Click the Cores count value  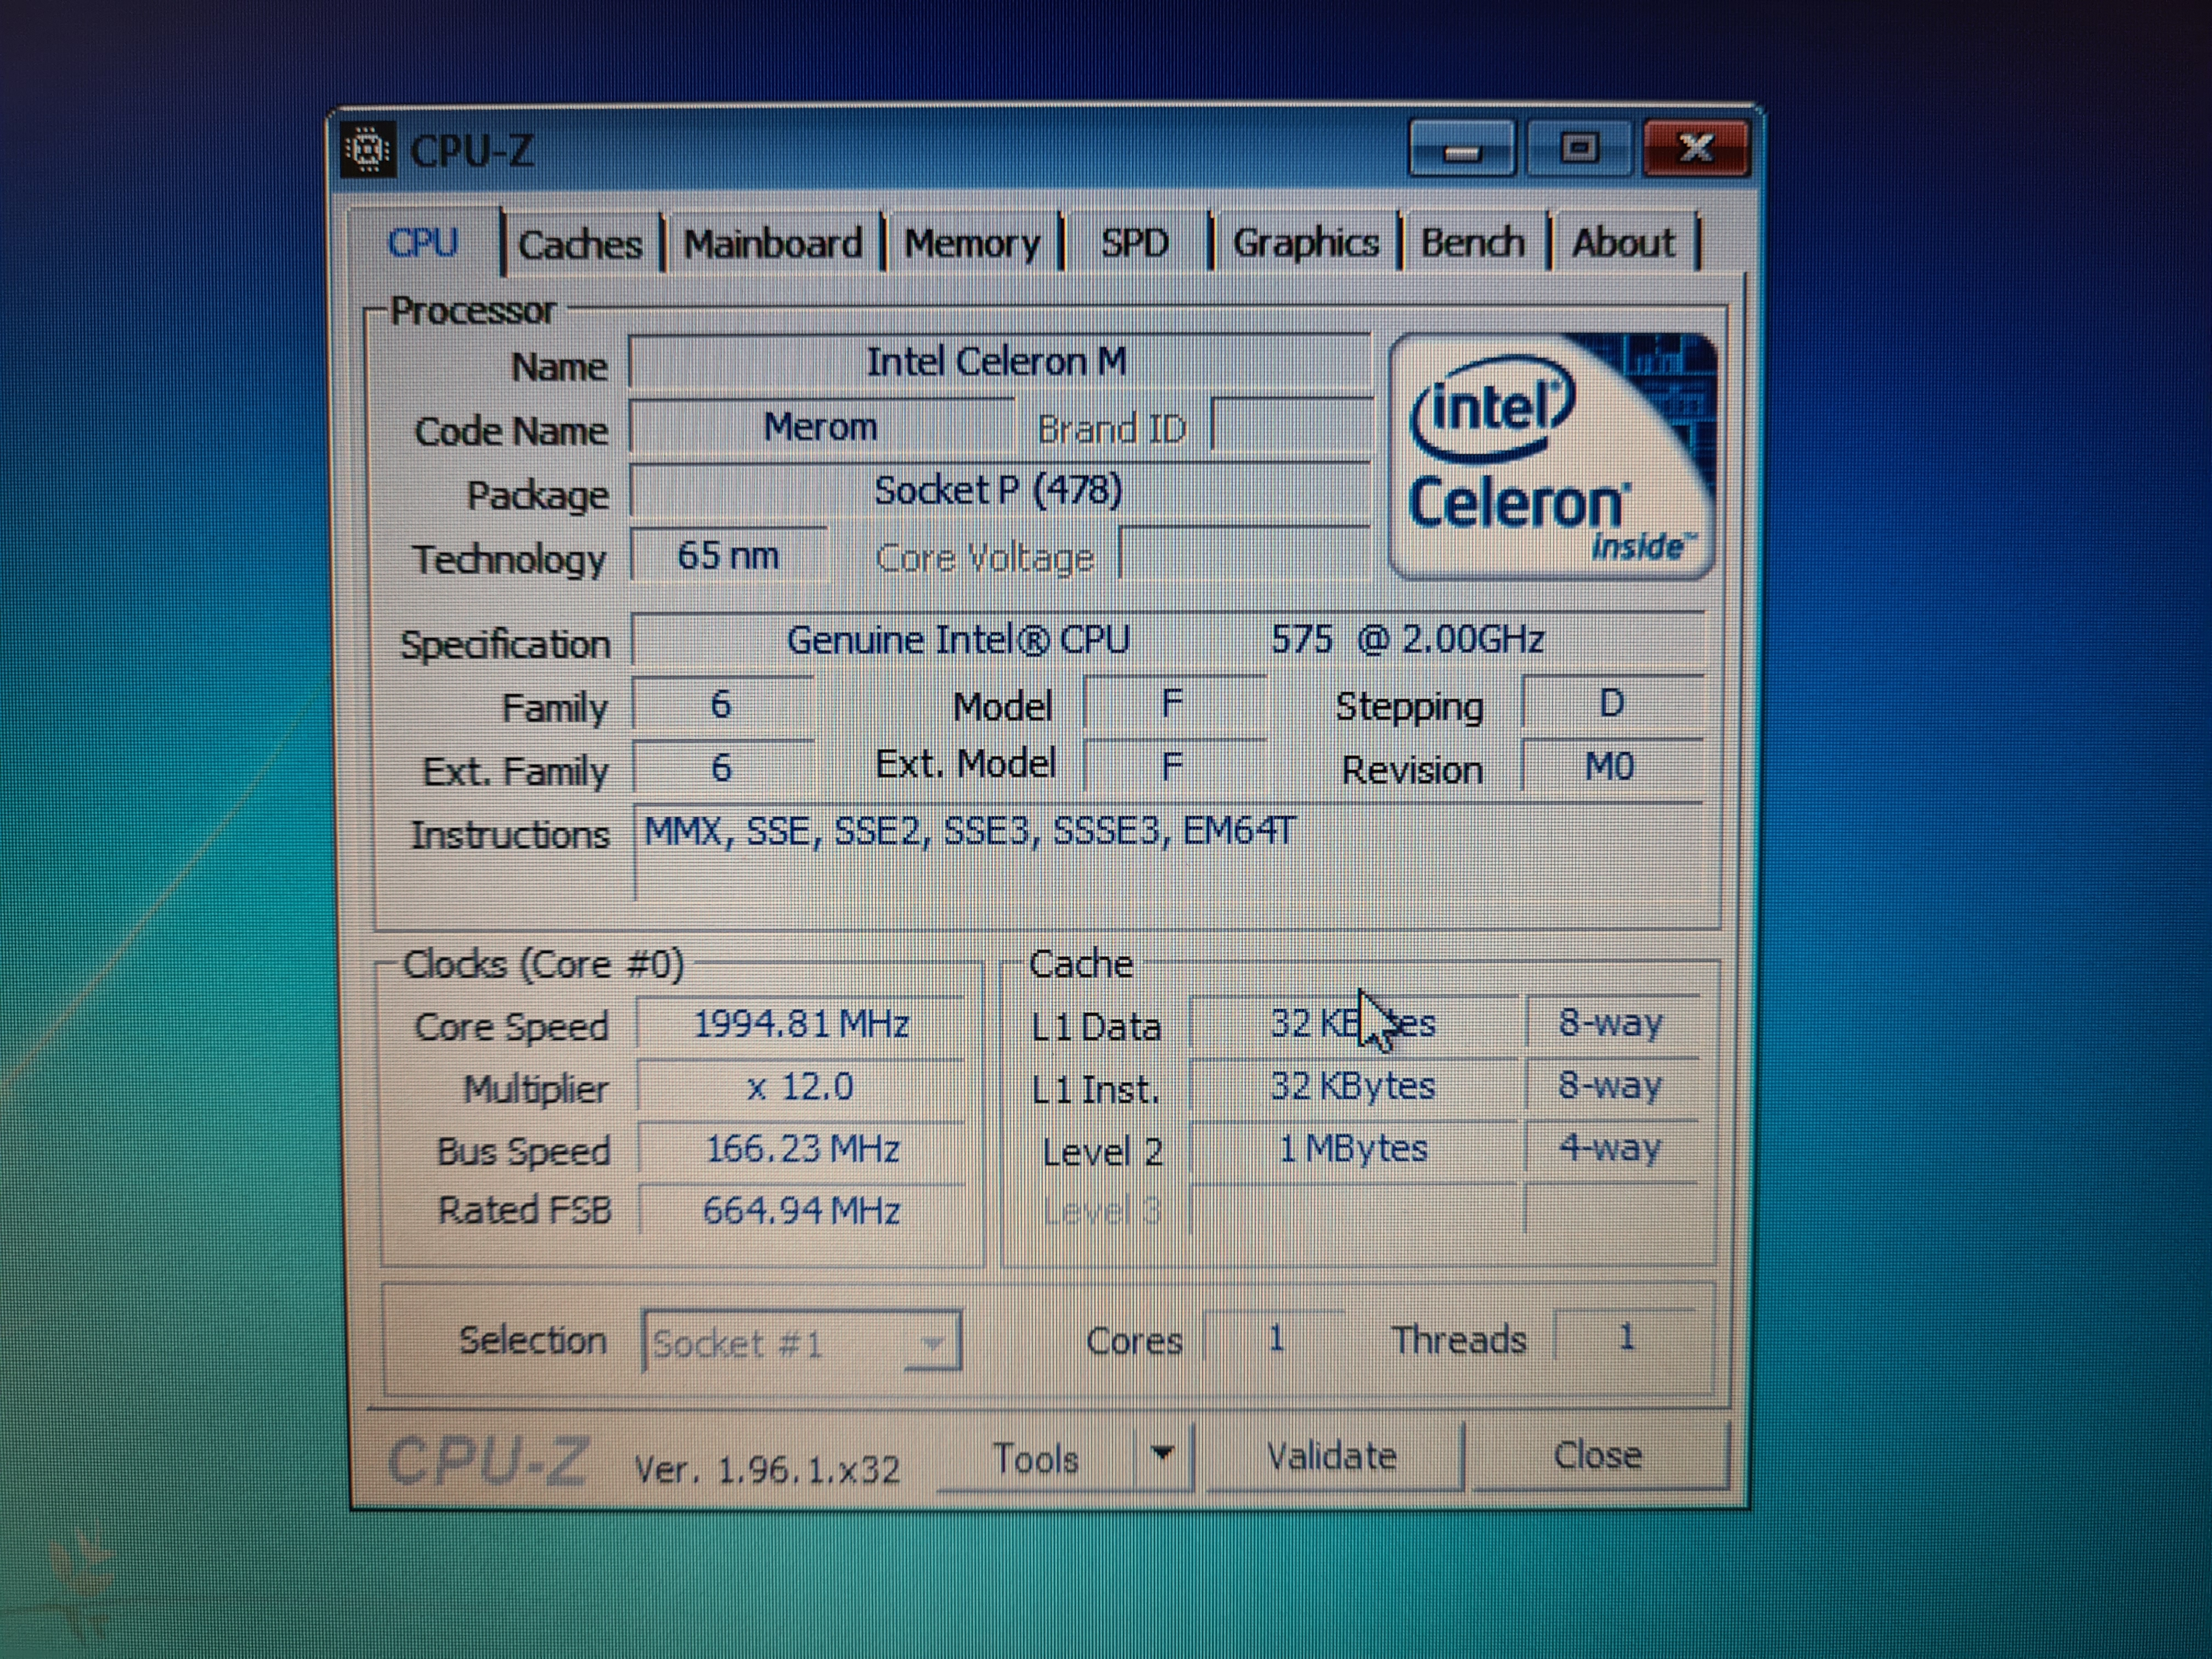click(1275, 1337)
